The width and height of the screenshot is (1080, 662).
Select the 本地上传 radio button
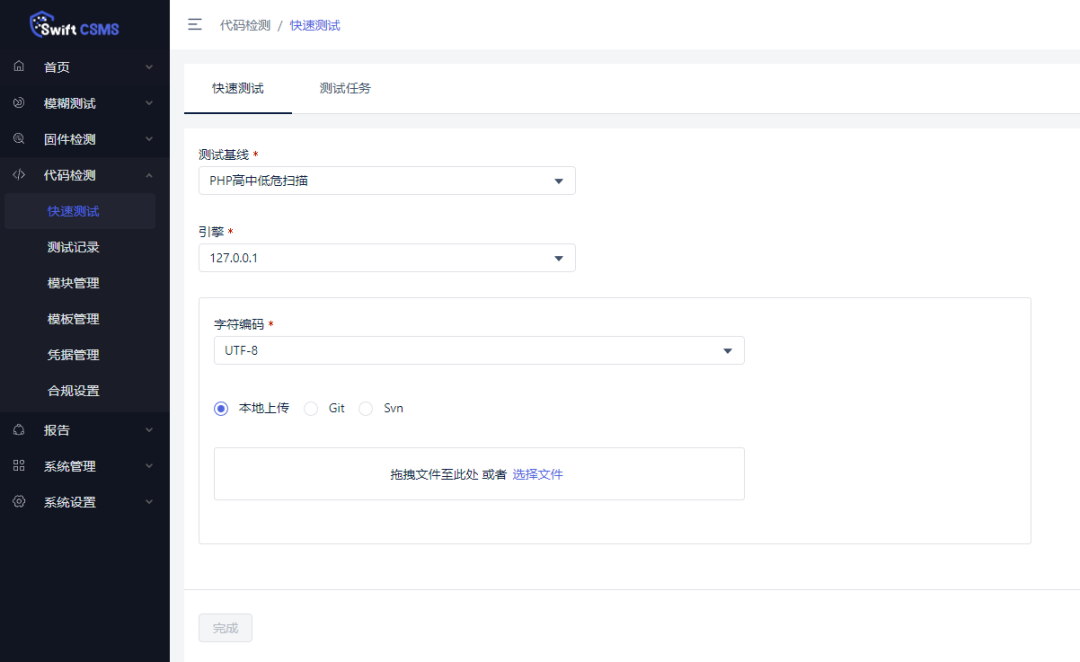pyautogui.click(x=221, y=408)
